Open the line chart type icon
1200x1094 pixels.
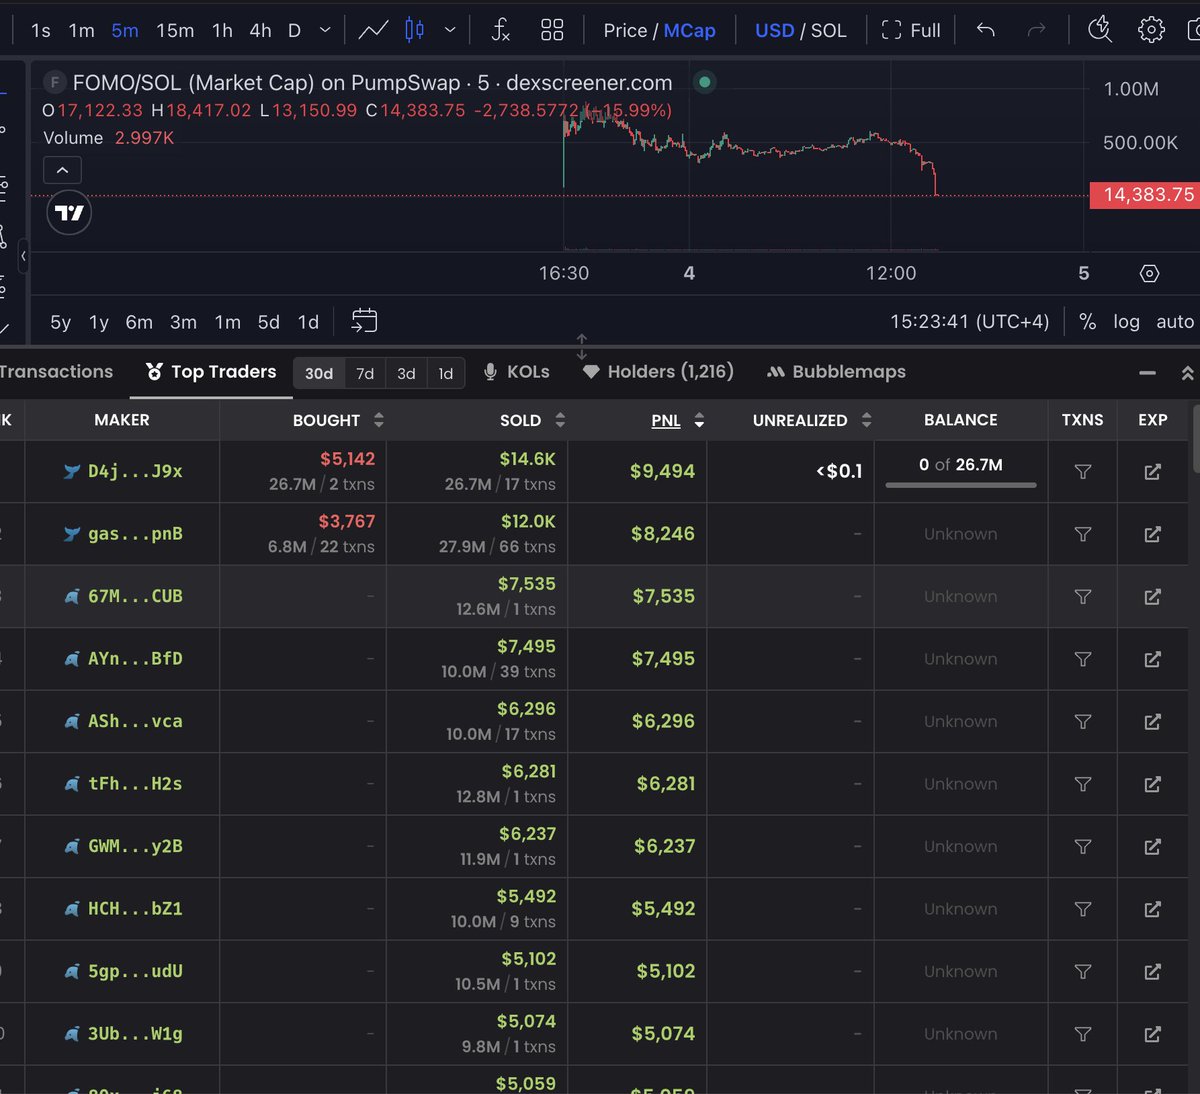click(x=373, y=30)
